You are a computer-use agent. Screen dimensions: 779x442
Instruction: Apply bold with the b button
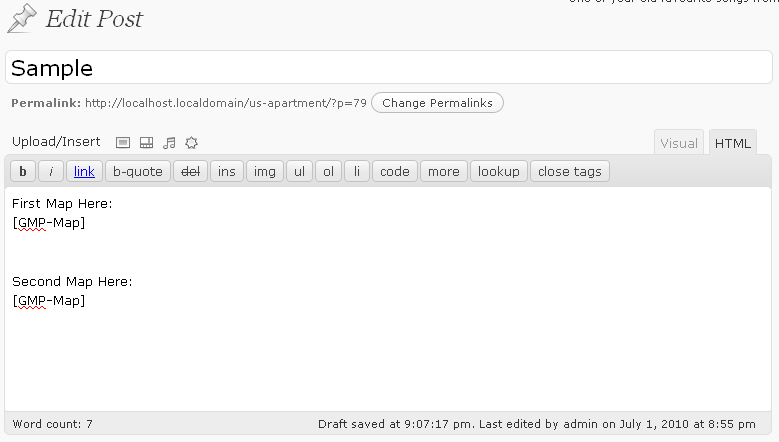click(23, 171)
